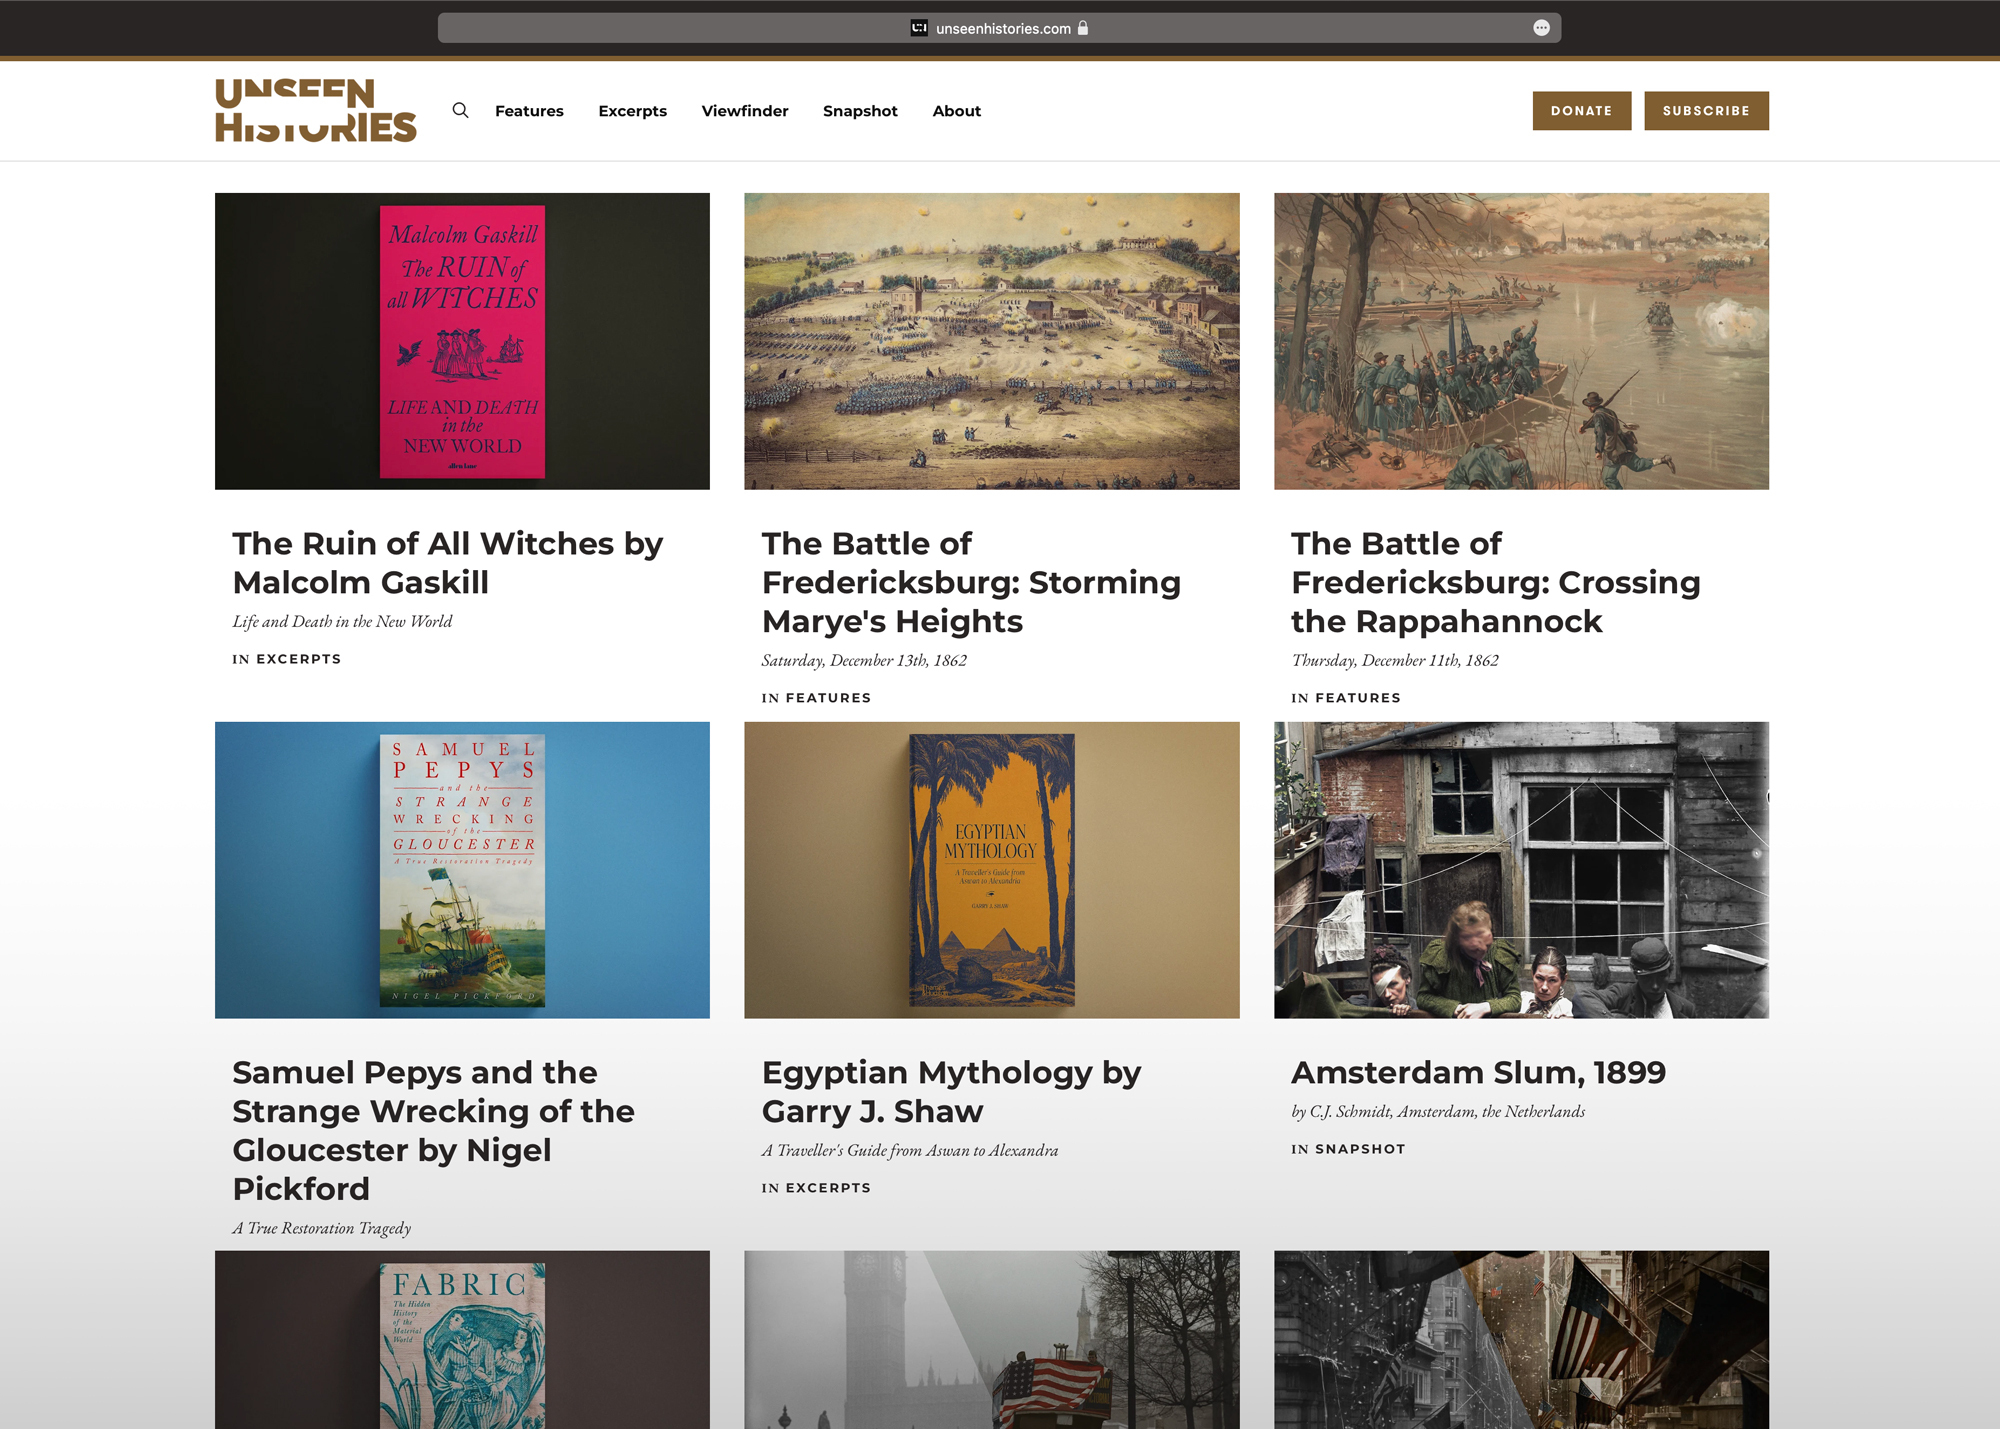
Task: Click Excerpts category under Ruin of All Witches
Action: point(298,659)
